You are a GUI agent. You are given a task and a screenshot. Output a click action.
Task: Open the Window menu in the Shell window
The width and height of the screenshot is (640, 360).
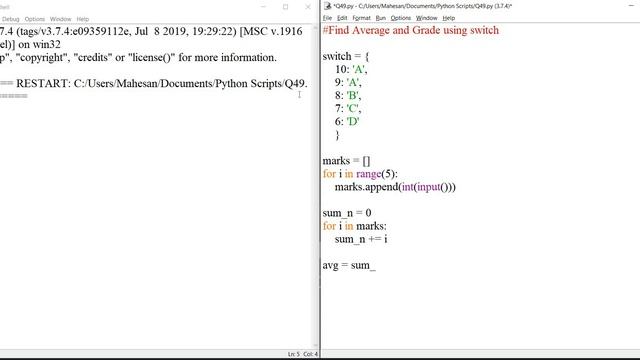click(x=60, y=19)
